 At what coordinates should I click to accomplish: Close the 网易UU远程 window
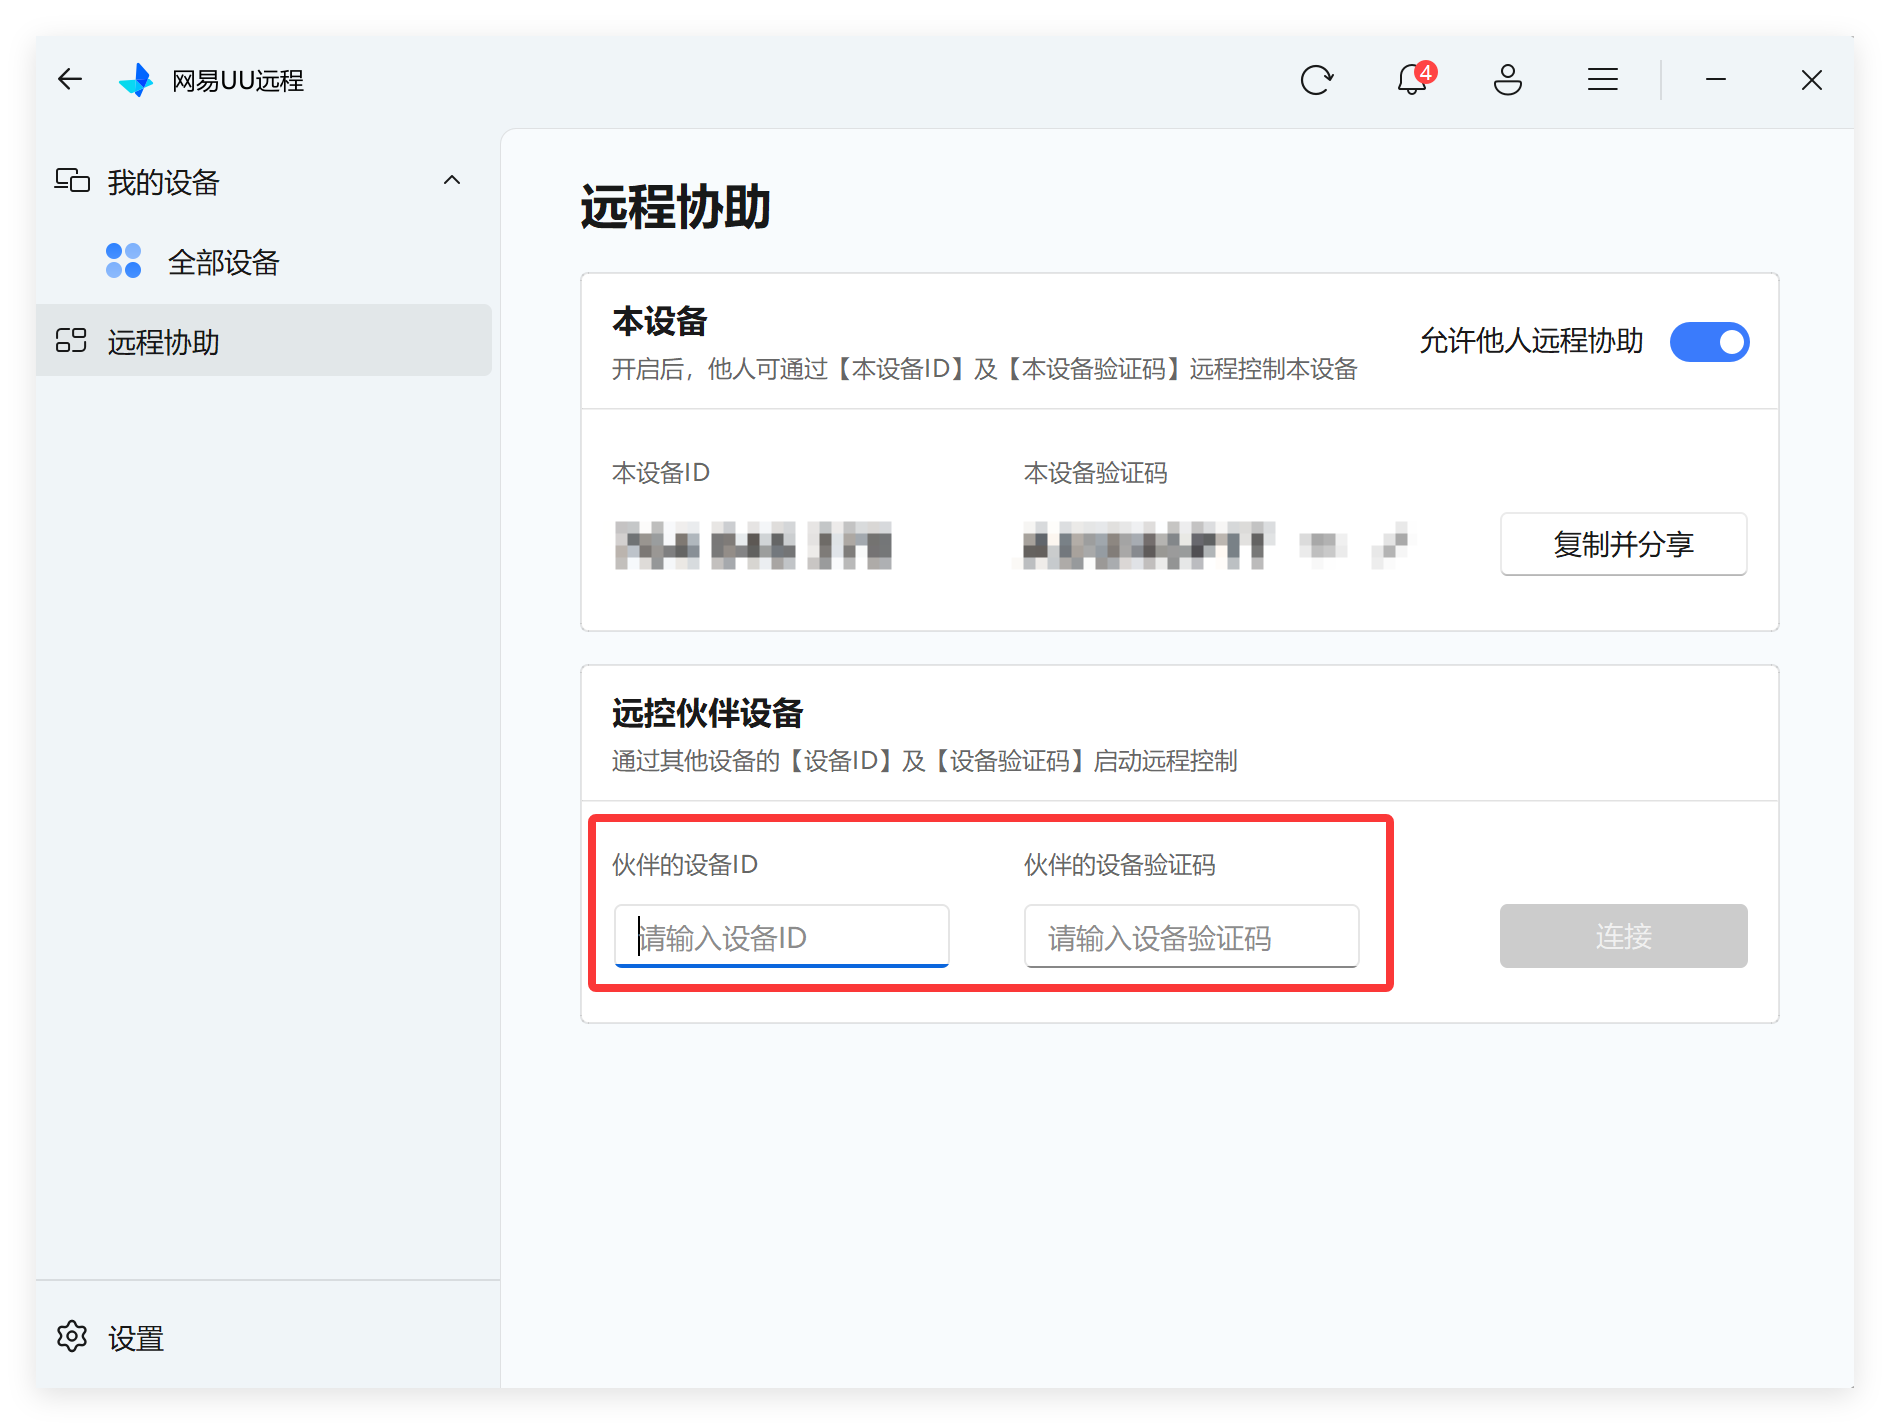pyautogui.click(x=1812, y=80)
